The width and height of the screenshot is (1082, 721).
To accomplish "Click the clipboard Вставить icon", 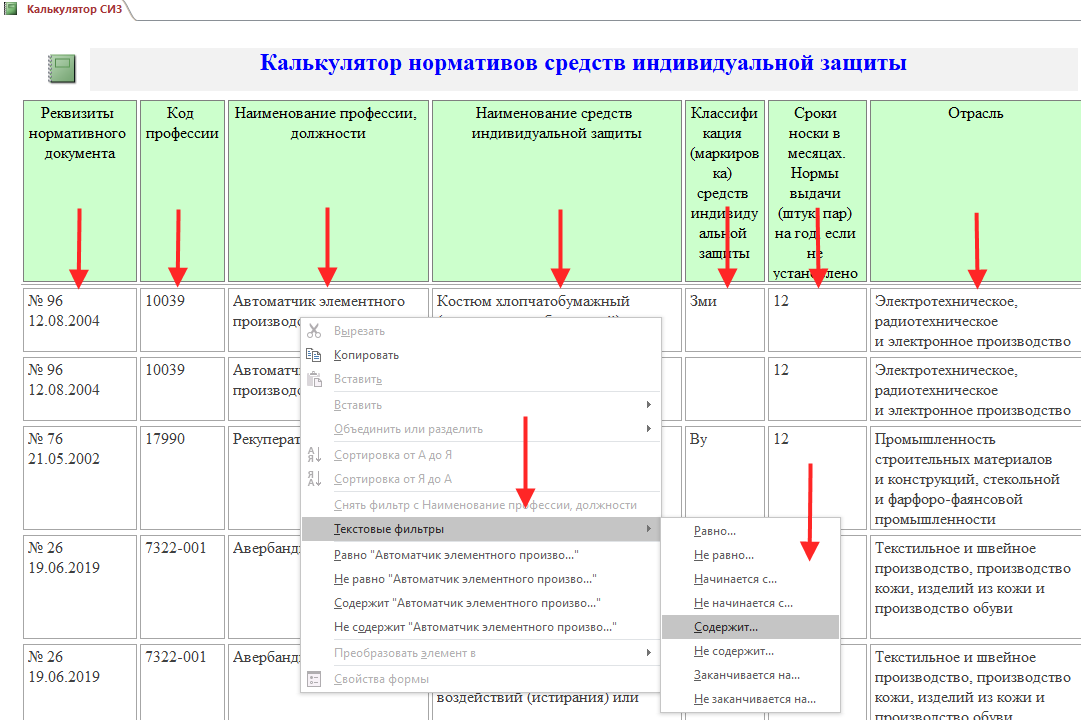I will point(315,379).
